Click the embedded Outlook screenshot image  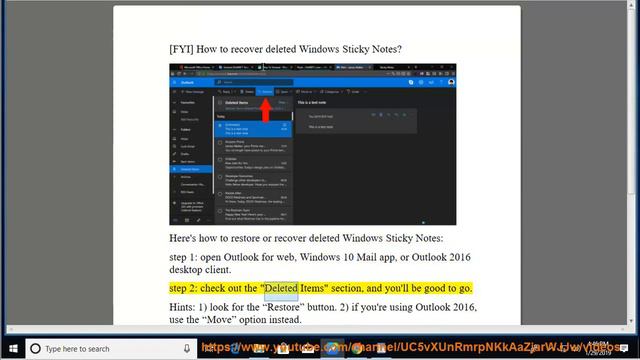313,144
